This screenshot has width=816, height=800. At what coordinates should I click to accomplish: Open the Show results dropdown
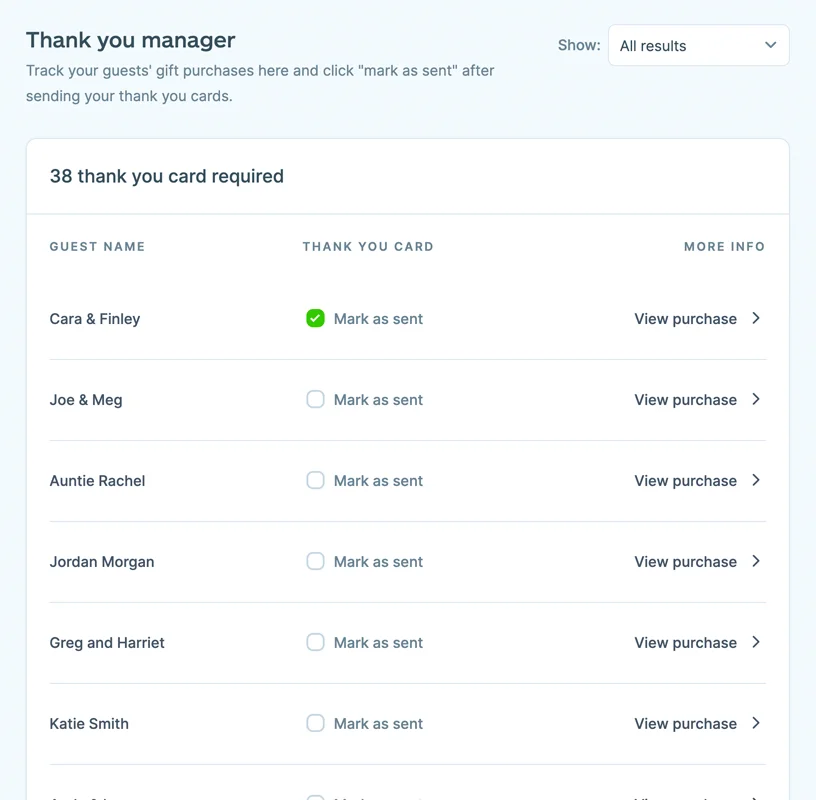(x=697, y=45)
